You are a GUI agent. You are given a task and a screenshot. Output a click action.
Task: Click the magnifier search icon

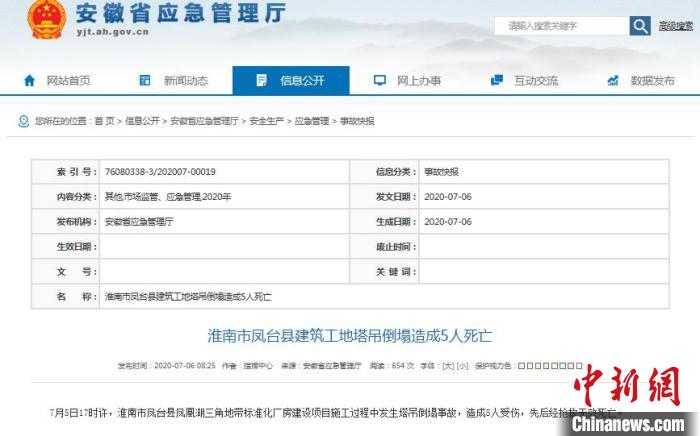(643, 26)
